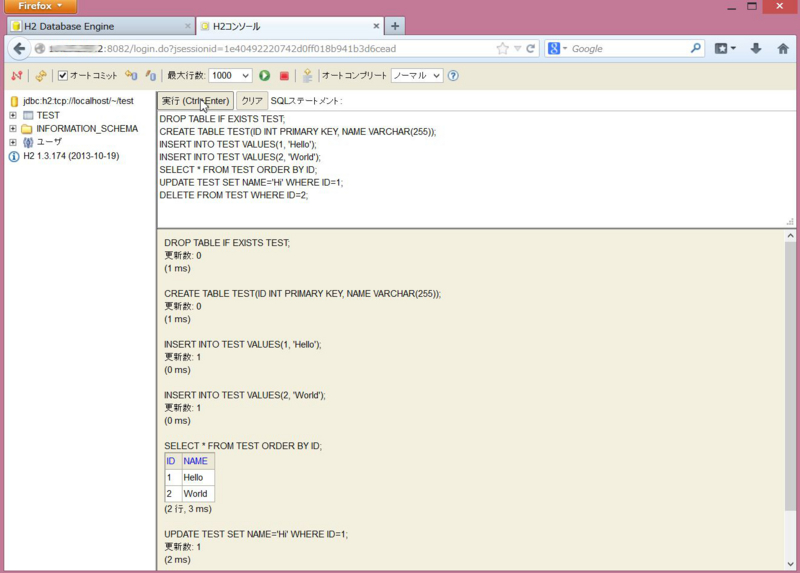The image size is (800, 573).
Task: Click the green run icon
Action: (x=264, y=76)
